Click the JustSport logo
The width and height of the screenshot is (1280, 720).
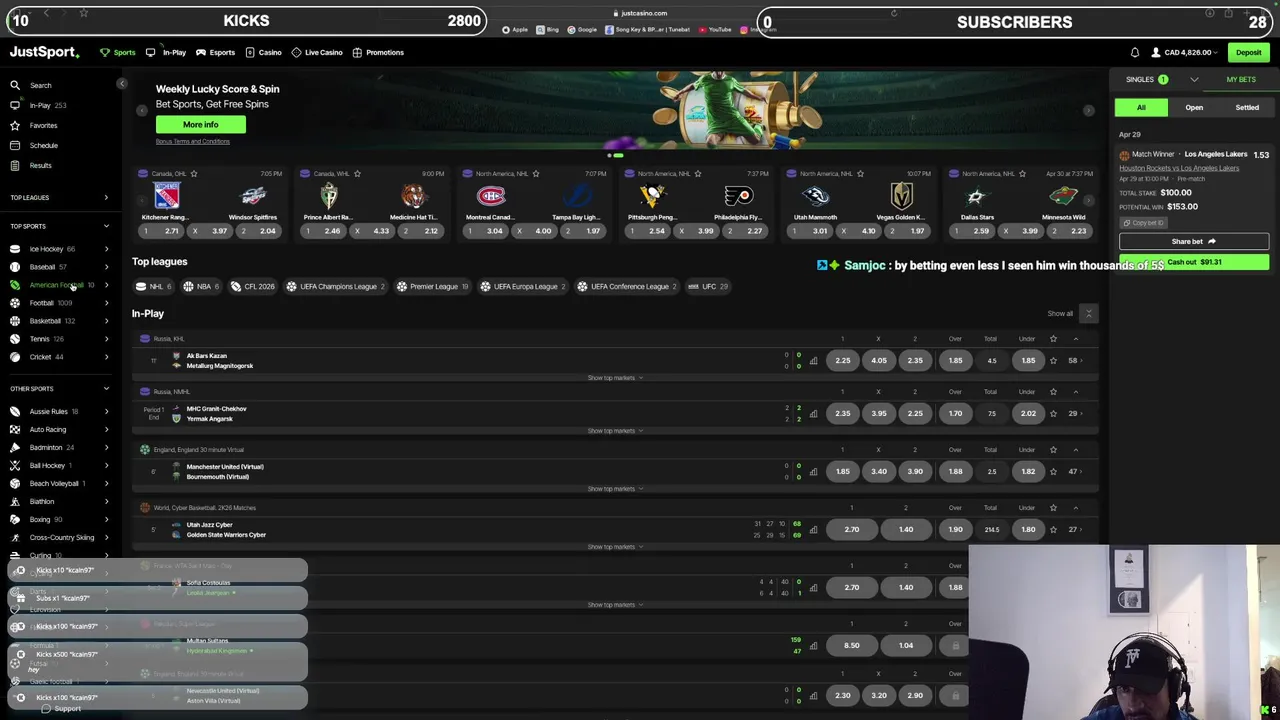pyautogui.click(x=44, y=52)
